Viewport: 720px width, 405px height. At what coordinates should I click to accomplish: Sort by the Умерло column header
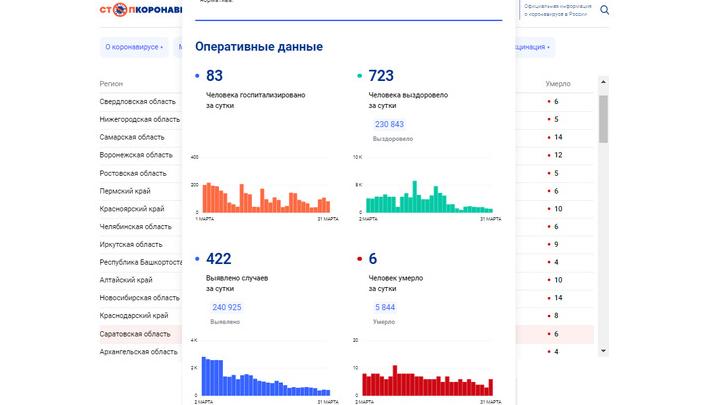pos(558,84)
